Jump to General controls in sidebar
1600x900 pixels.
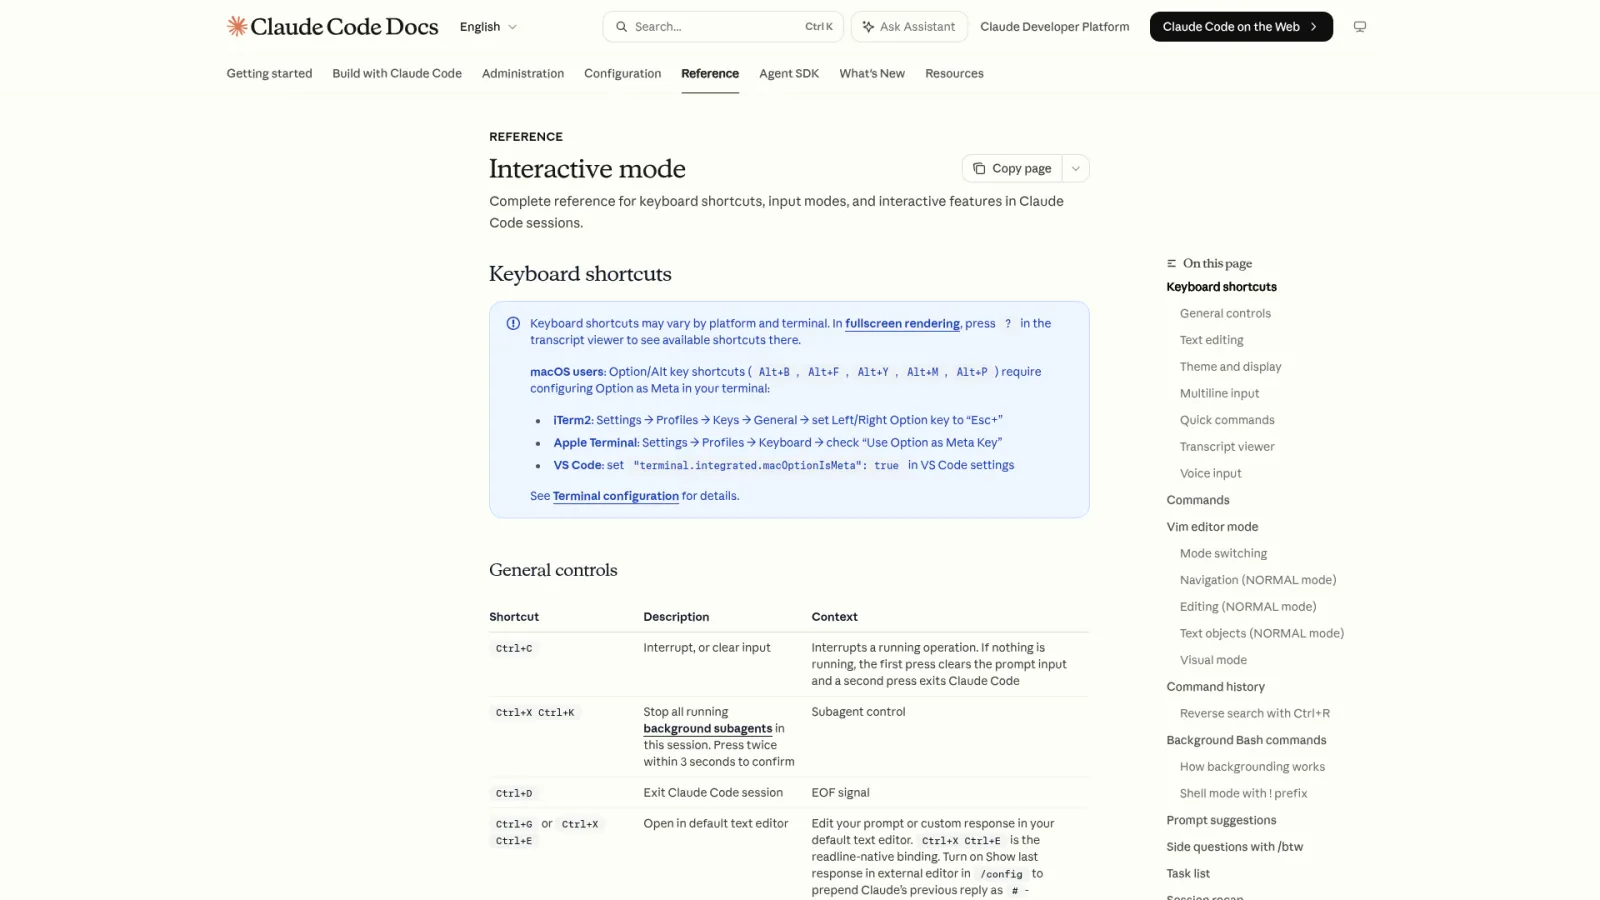pos(1225,314)
